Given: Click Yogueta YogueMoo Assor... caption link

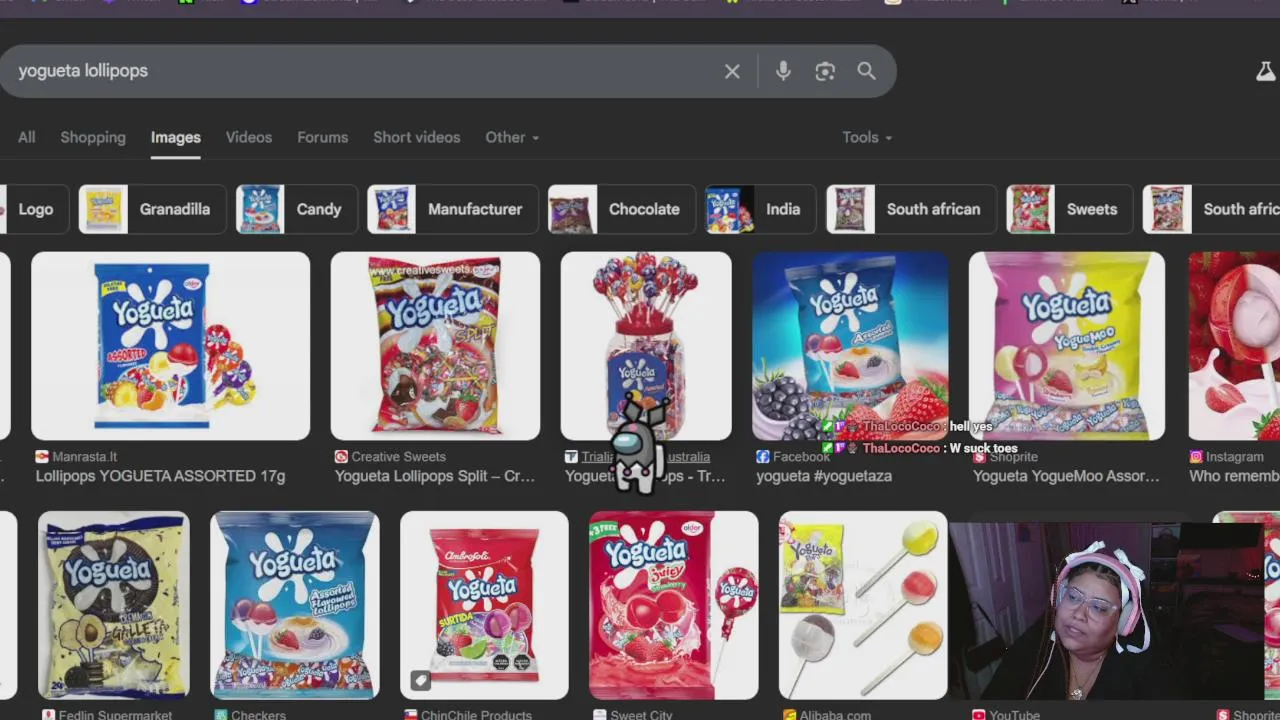Looking at the screenshot, I should coord(1066,476).
